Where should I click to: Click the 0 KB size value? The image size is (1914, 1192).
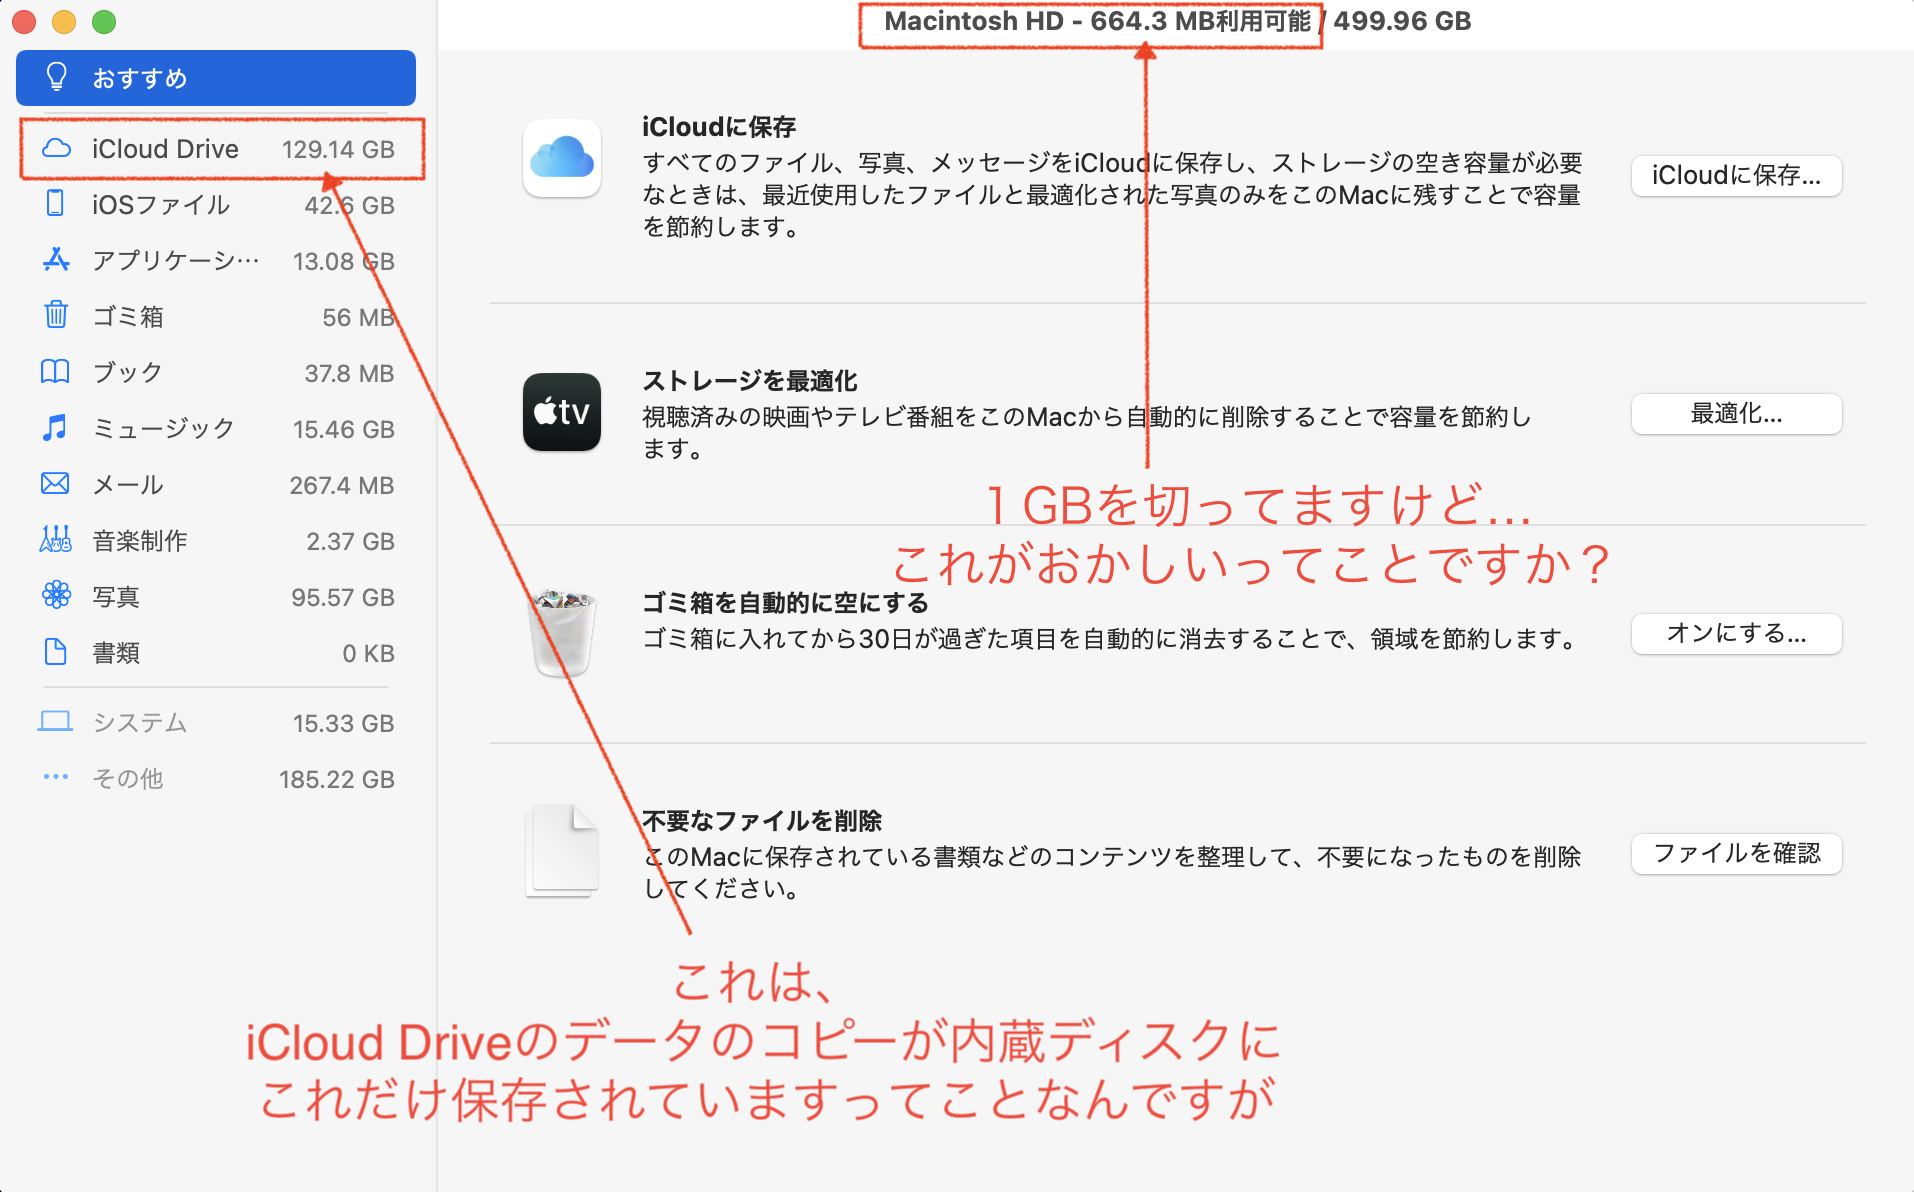(x=368, y=653)
